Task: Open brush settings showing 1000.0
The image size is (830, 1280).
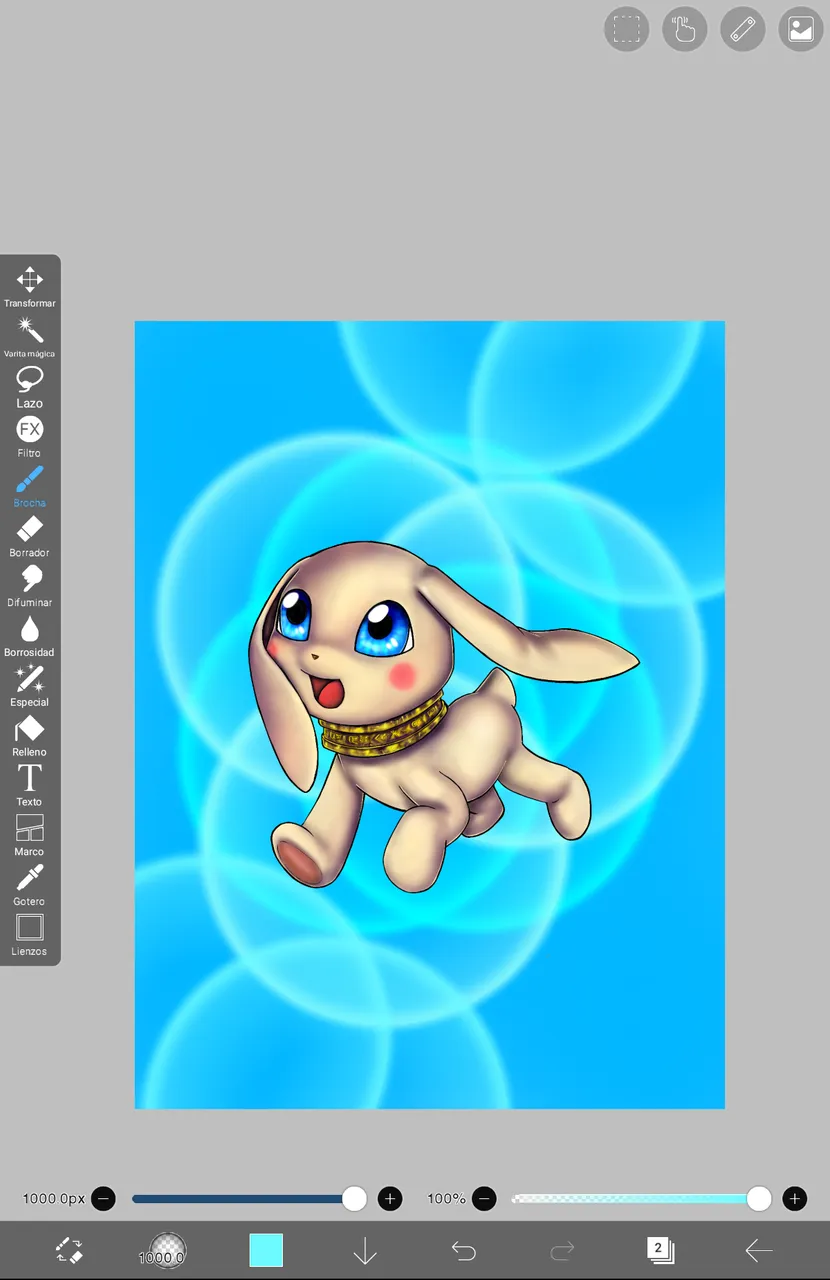Action: tap(162, 1250)
